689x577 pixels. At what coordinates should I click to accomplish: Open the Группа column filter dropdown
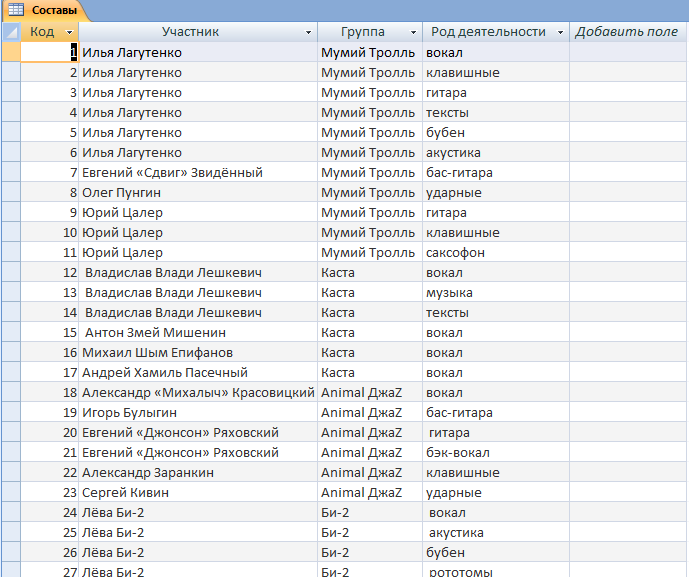click(413, 32)
